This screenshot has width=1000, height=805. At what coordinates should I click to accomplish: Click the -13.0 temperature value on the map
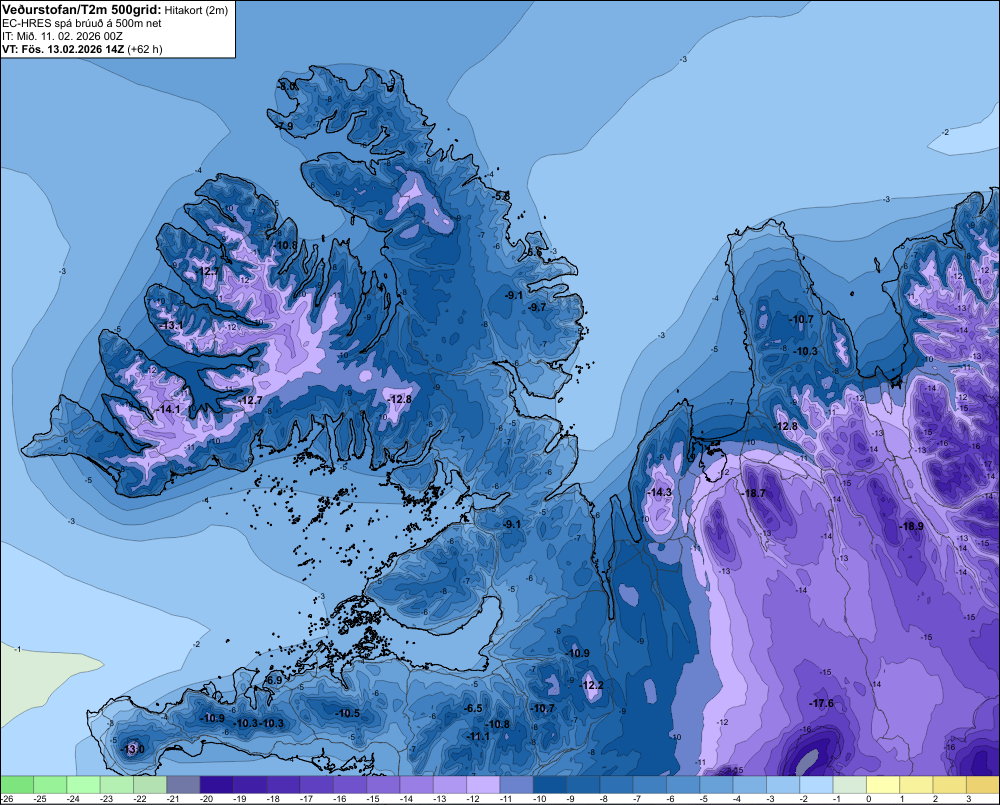click(x=133, y=749)
